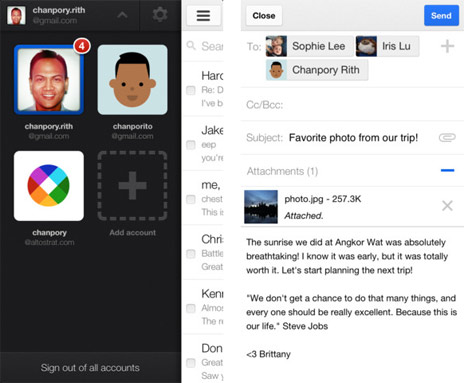Open photo.jpg attachment thumbnail

pos(261,207)
